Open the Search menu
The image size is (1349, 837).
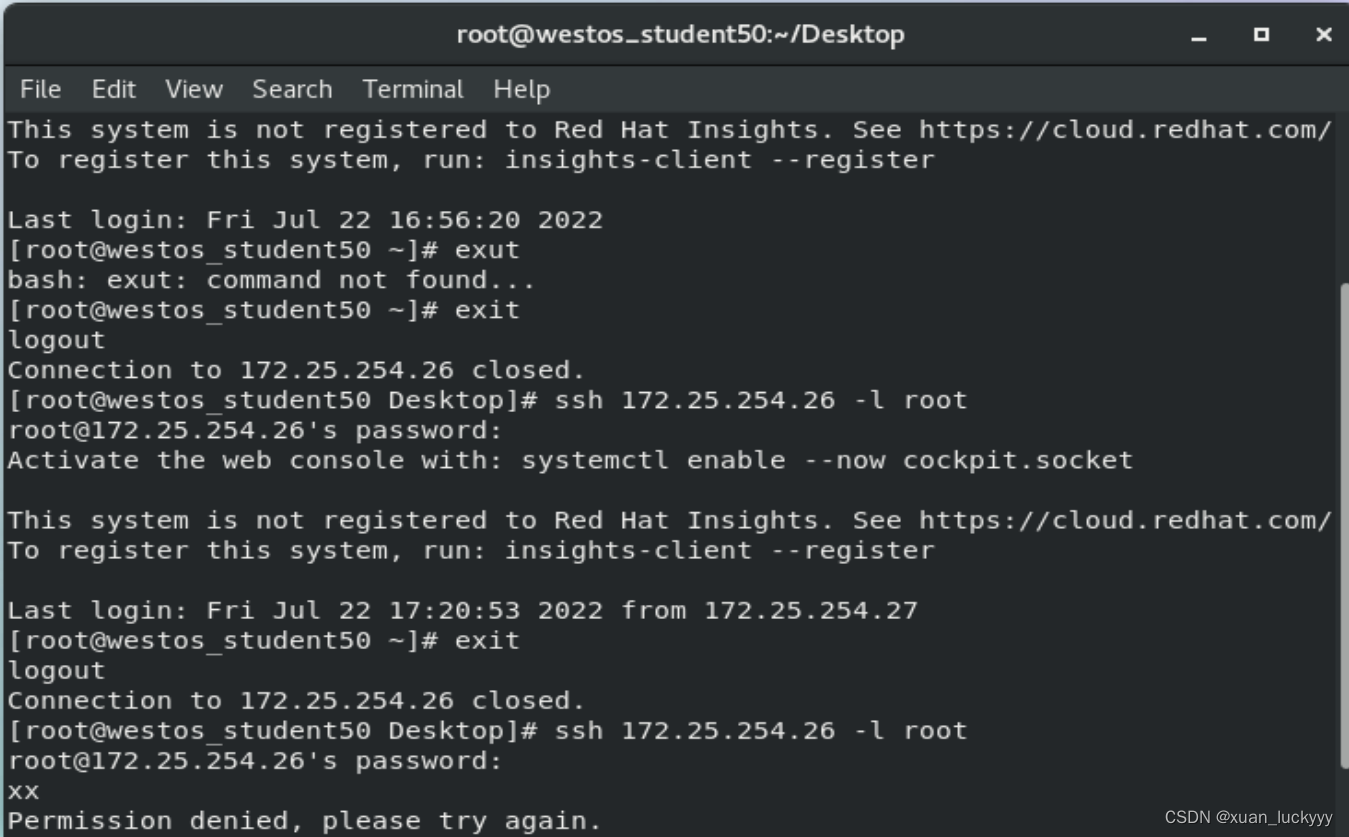292,89
